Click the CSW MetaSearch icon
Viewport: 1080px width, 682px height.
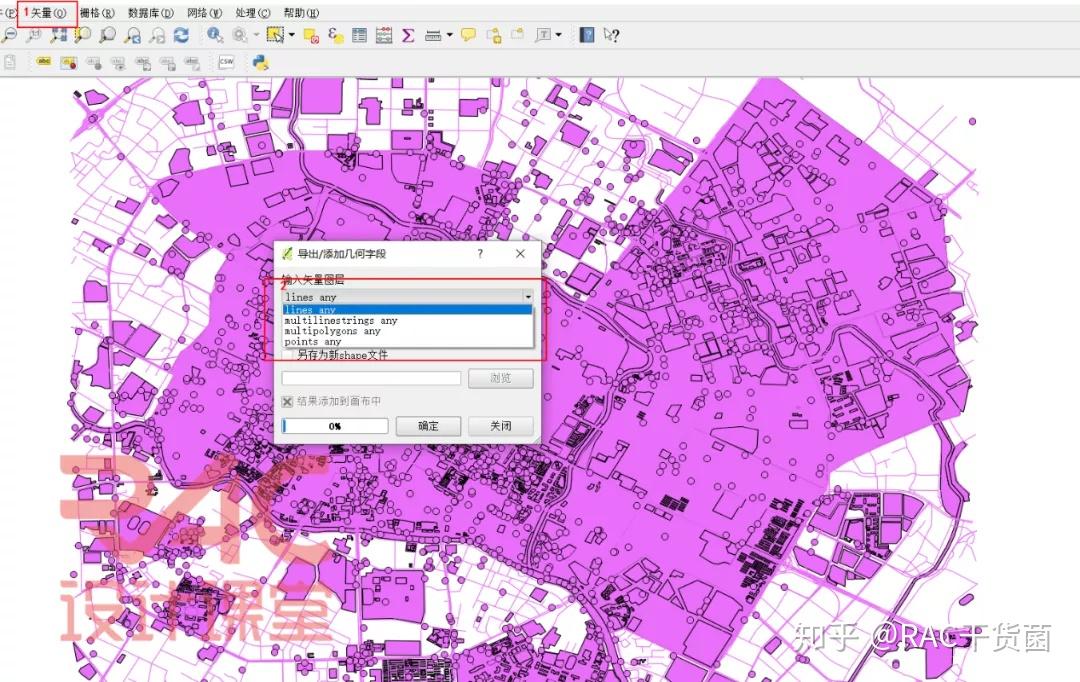(x=226, y=63)
